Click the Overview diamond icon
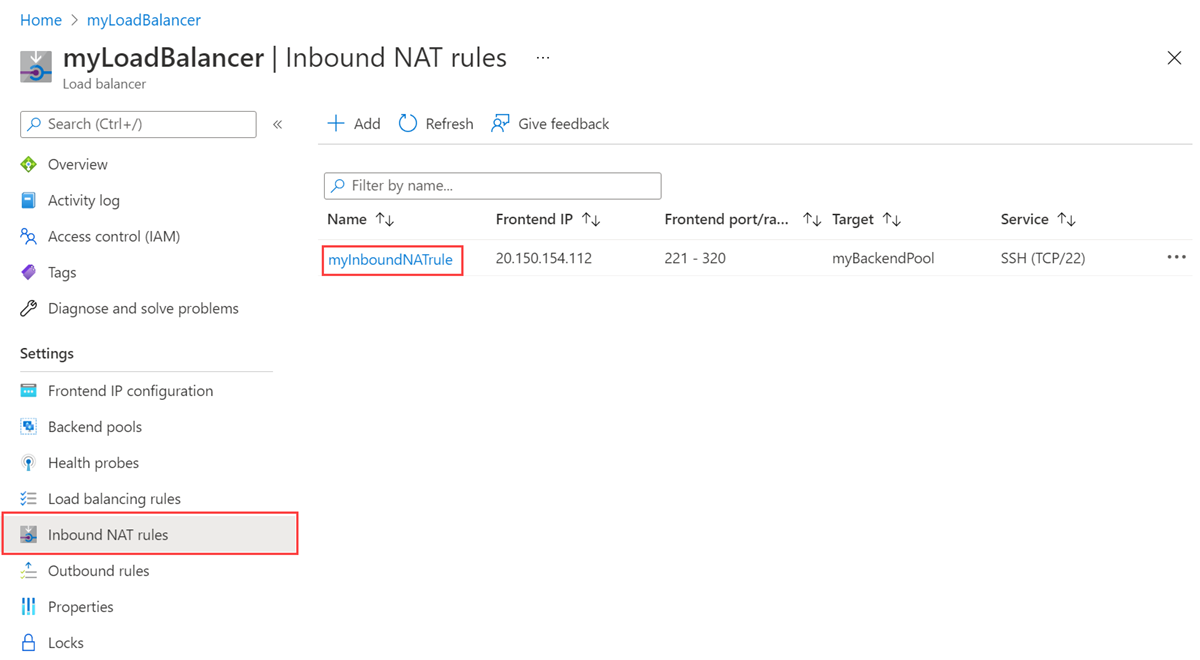 (28, 165)
